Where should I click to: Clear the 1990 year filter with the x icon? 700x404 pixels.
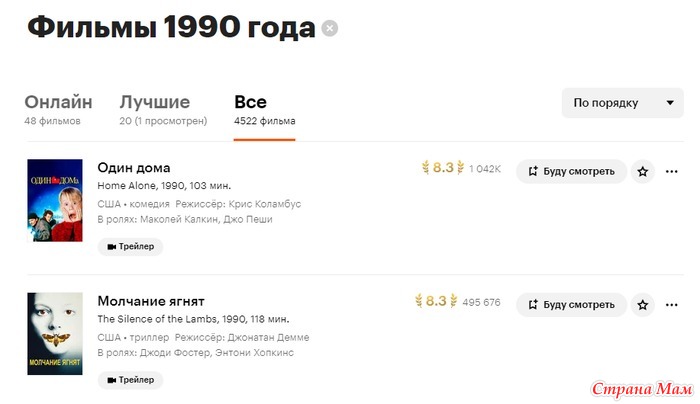tap(329, 29)
